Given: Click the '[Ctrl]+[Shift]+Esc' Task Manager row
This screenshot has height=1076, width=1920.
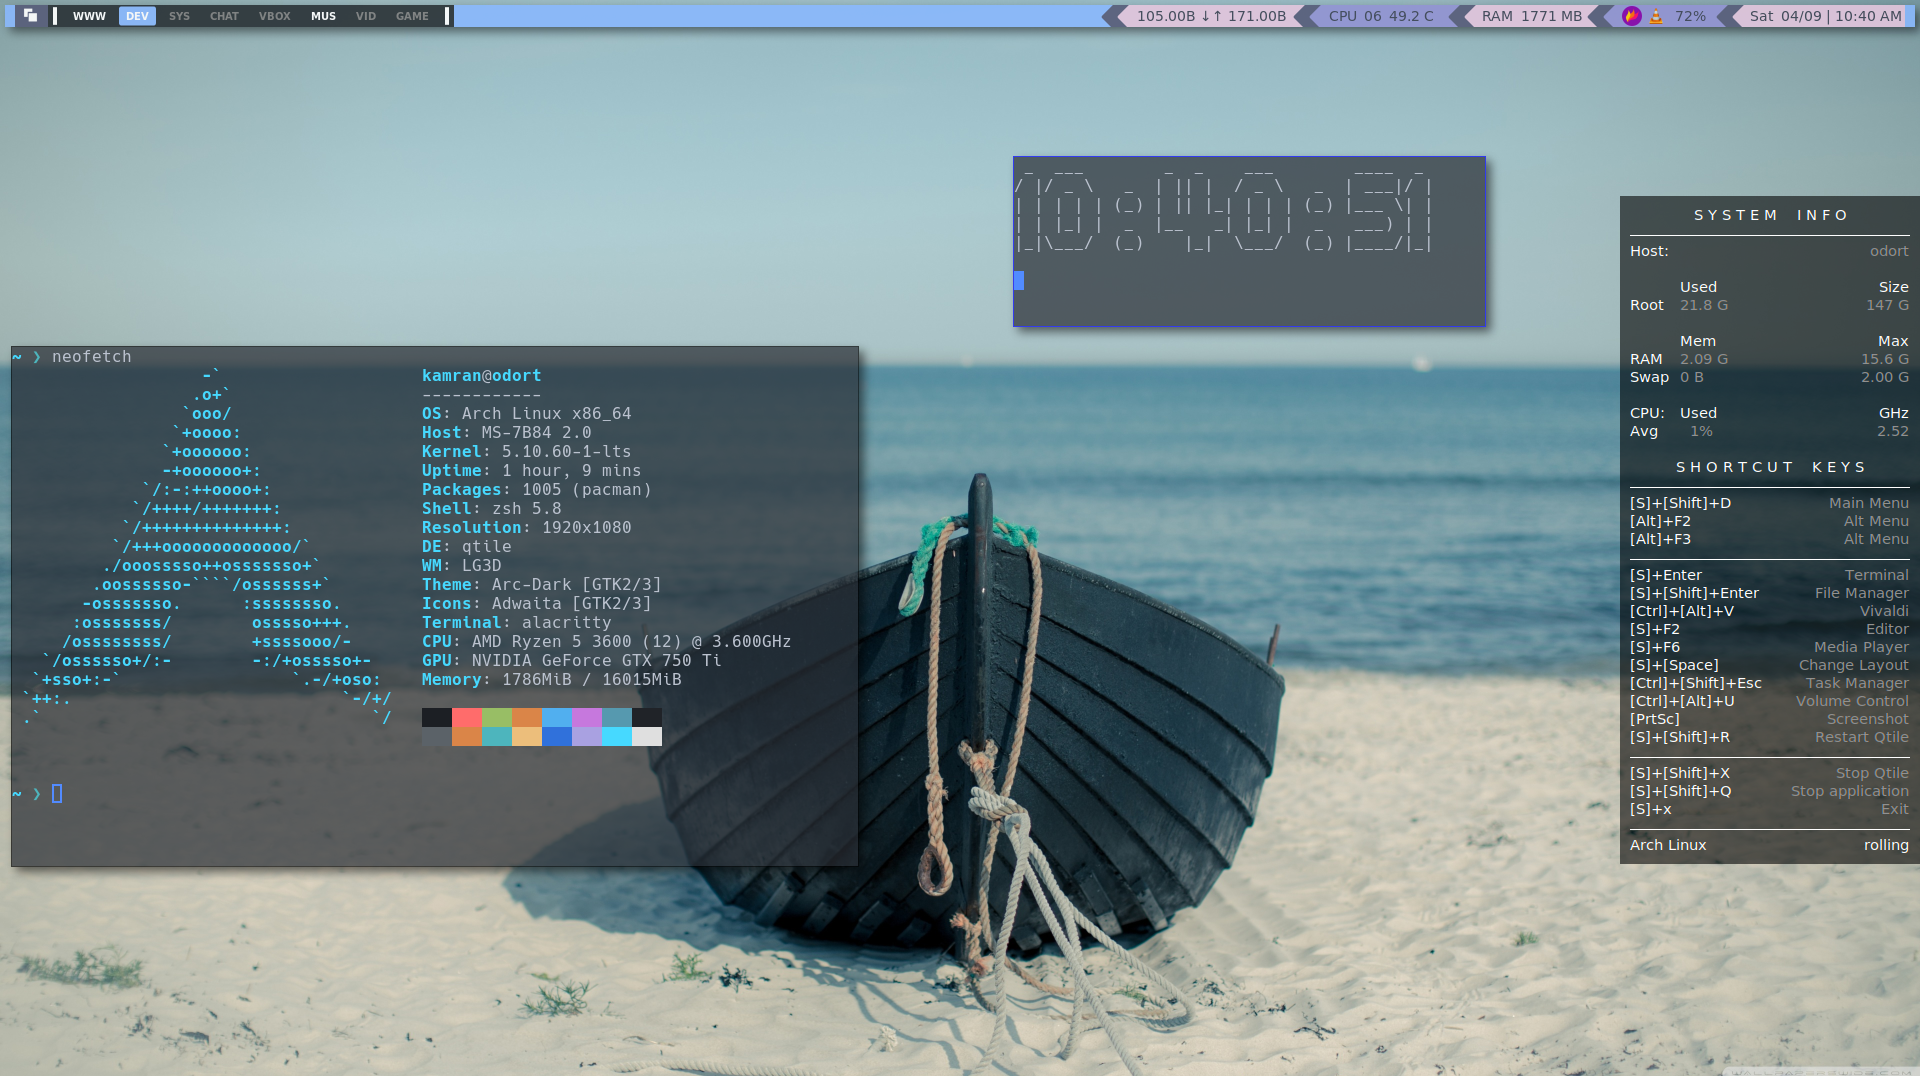Looking at the screenshot, I should [x=1769, y=683].
